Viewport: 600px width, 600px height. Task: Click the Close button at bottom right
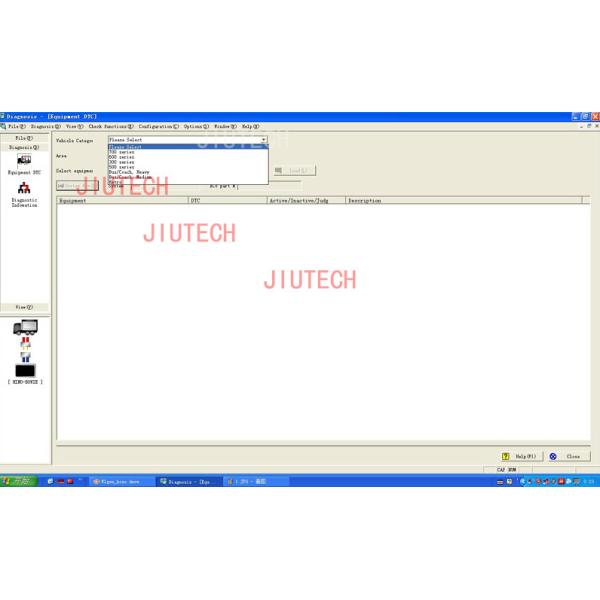[566, 456]
